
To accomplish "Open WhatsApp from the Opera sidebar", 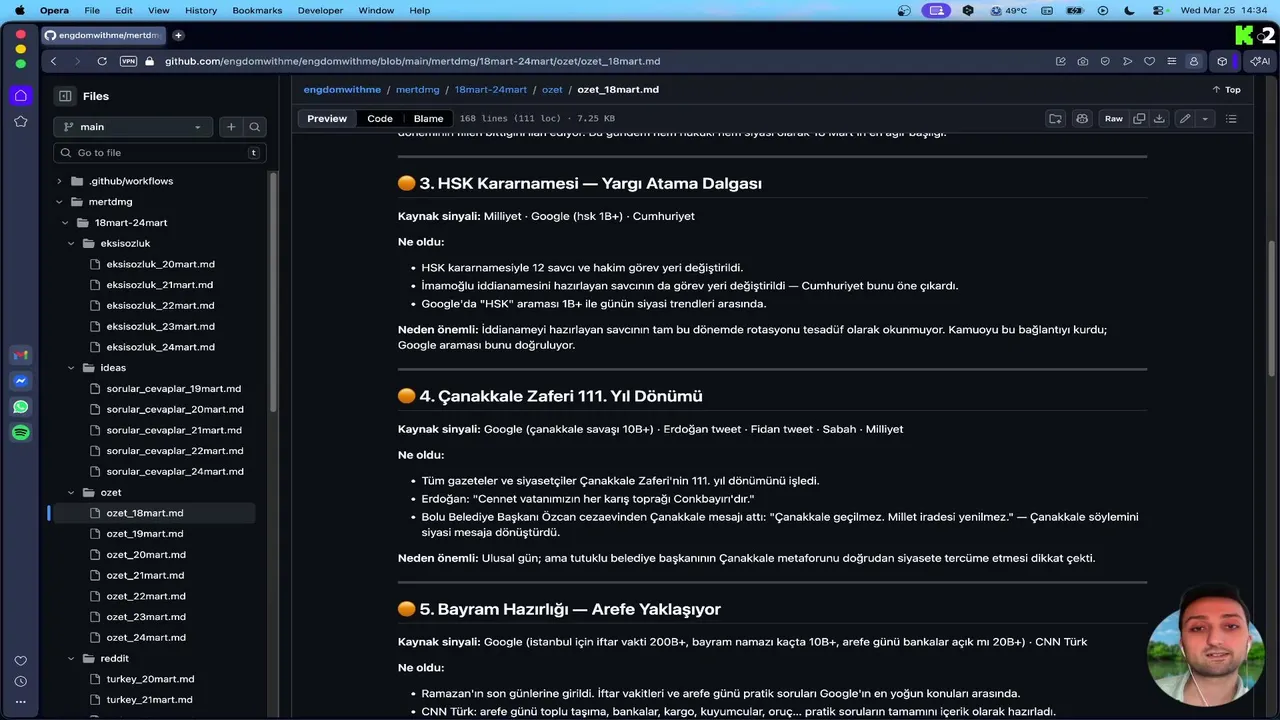I will click(20, 407).
